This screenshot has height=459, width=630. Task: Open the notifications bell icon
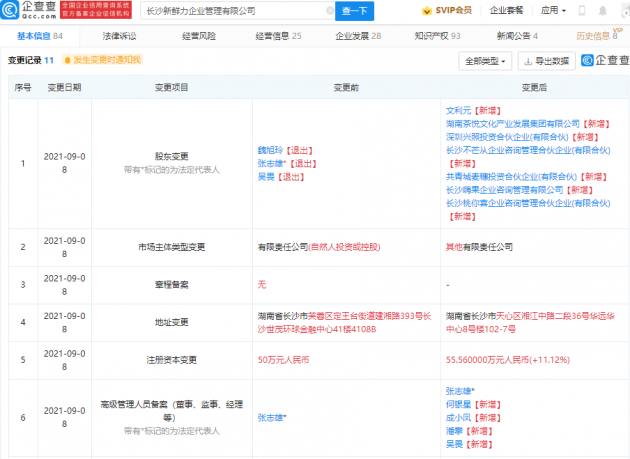click(603, 11)
